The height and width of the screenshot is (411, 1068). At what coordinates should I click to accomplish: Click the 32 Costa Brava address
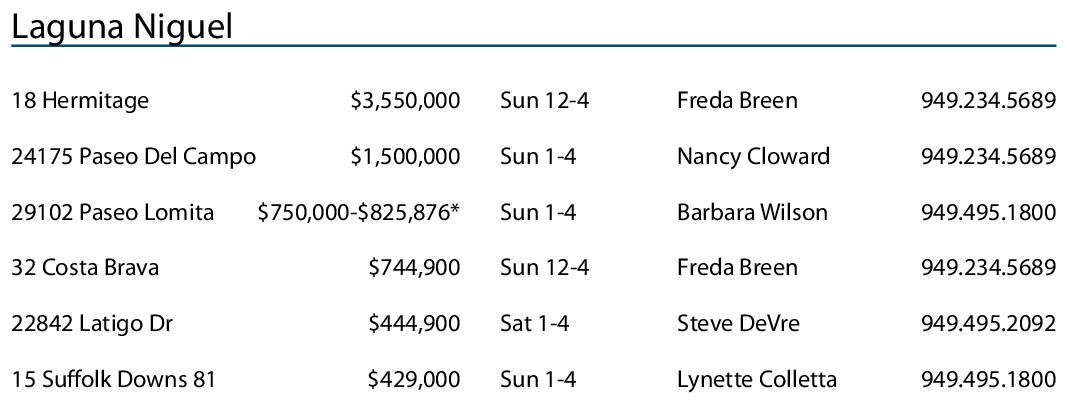85,268
